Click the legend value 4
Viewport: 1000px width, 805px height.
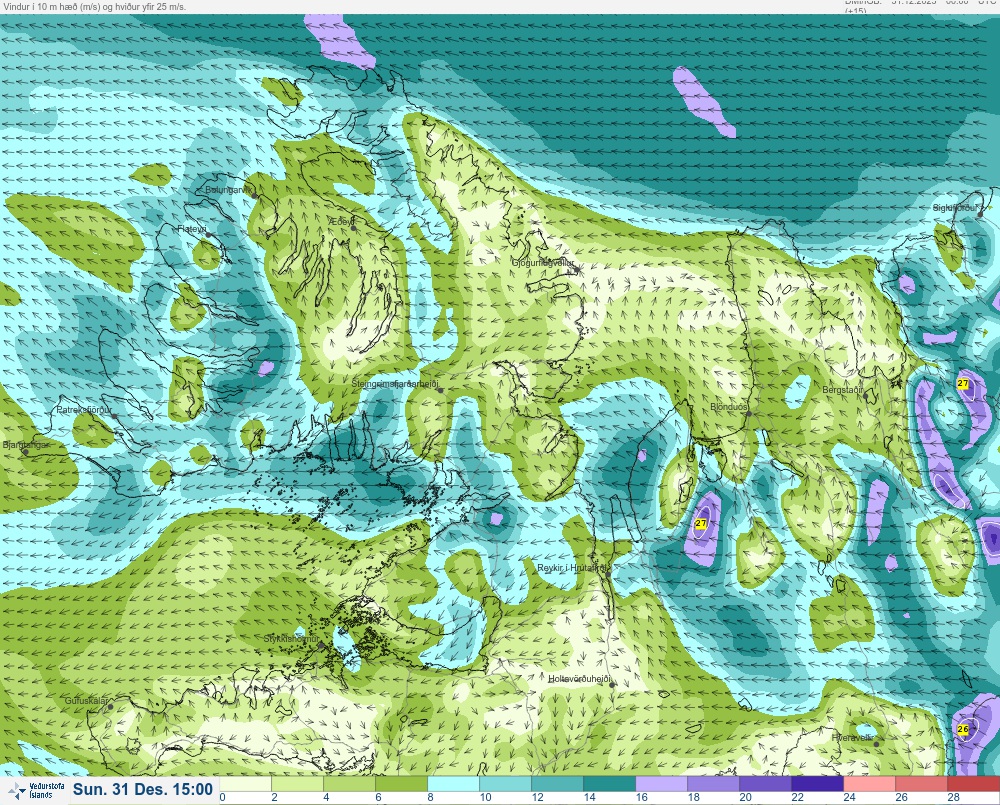(326, 797)
